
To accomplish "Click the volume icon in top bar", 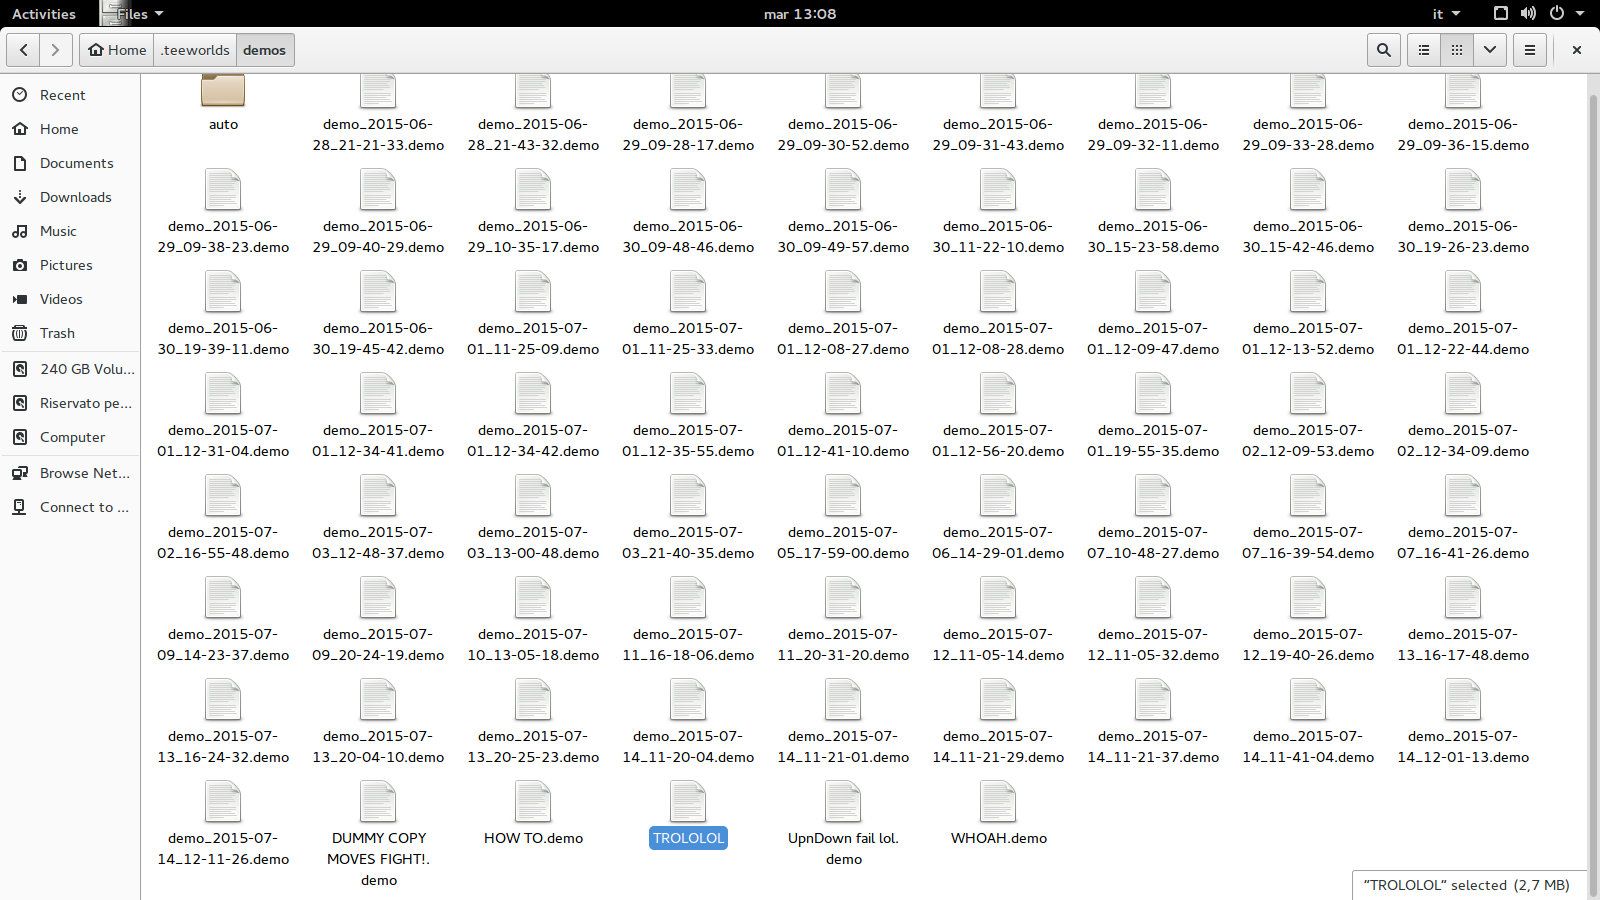I will [1528, 14].
